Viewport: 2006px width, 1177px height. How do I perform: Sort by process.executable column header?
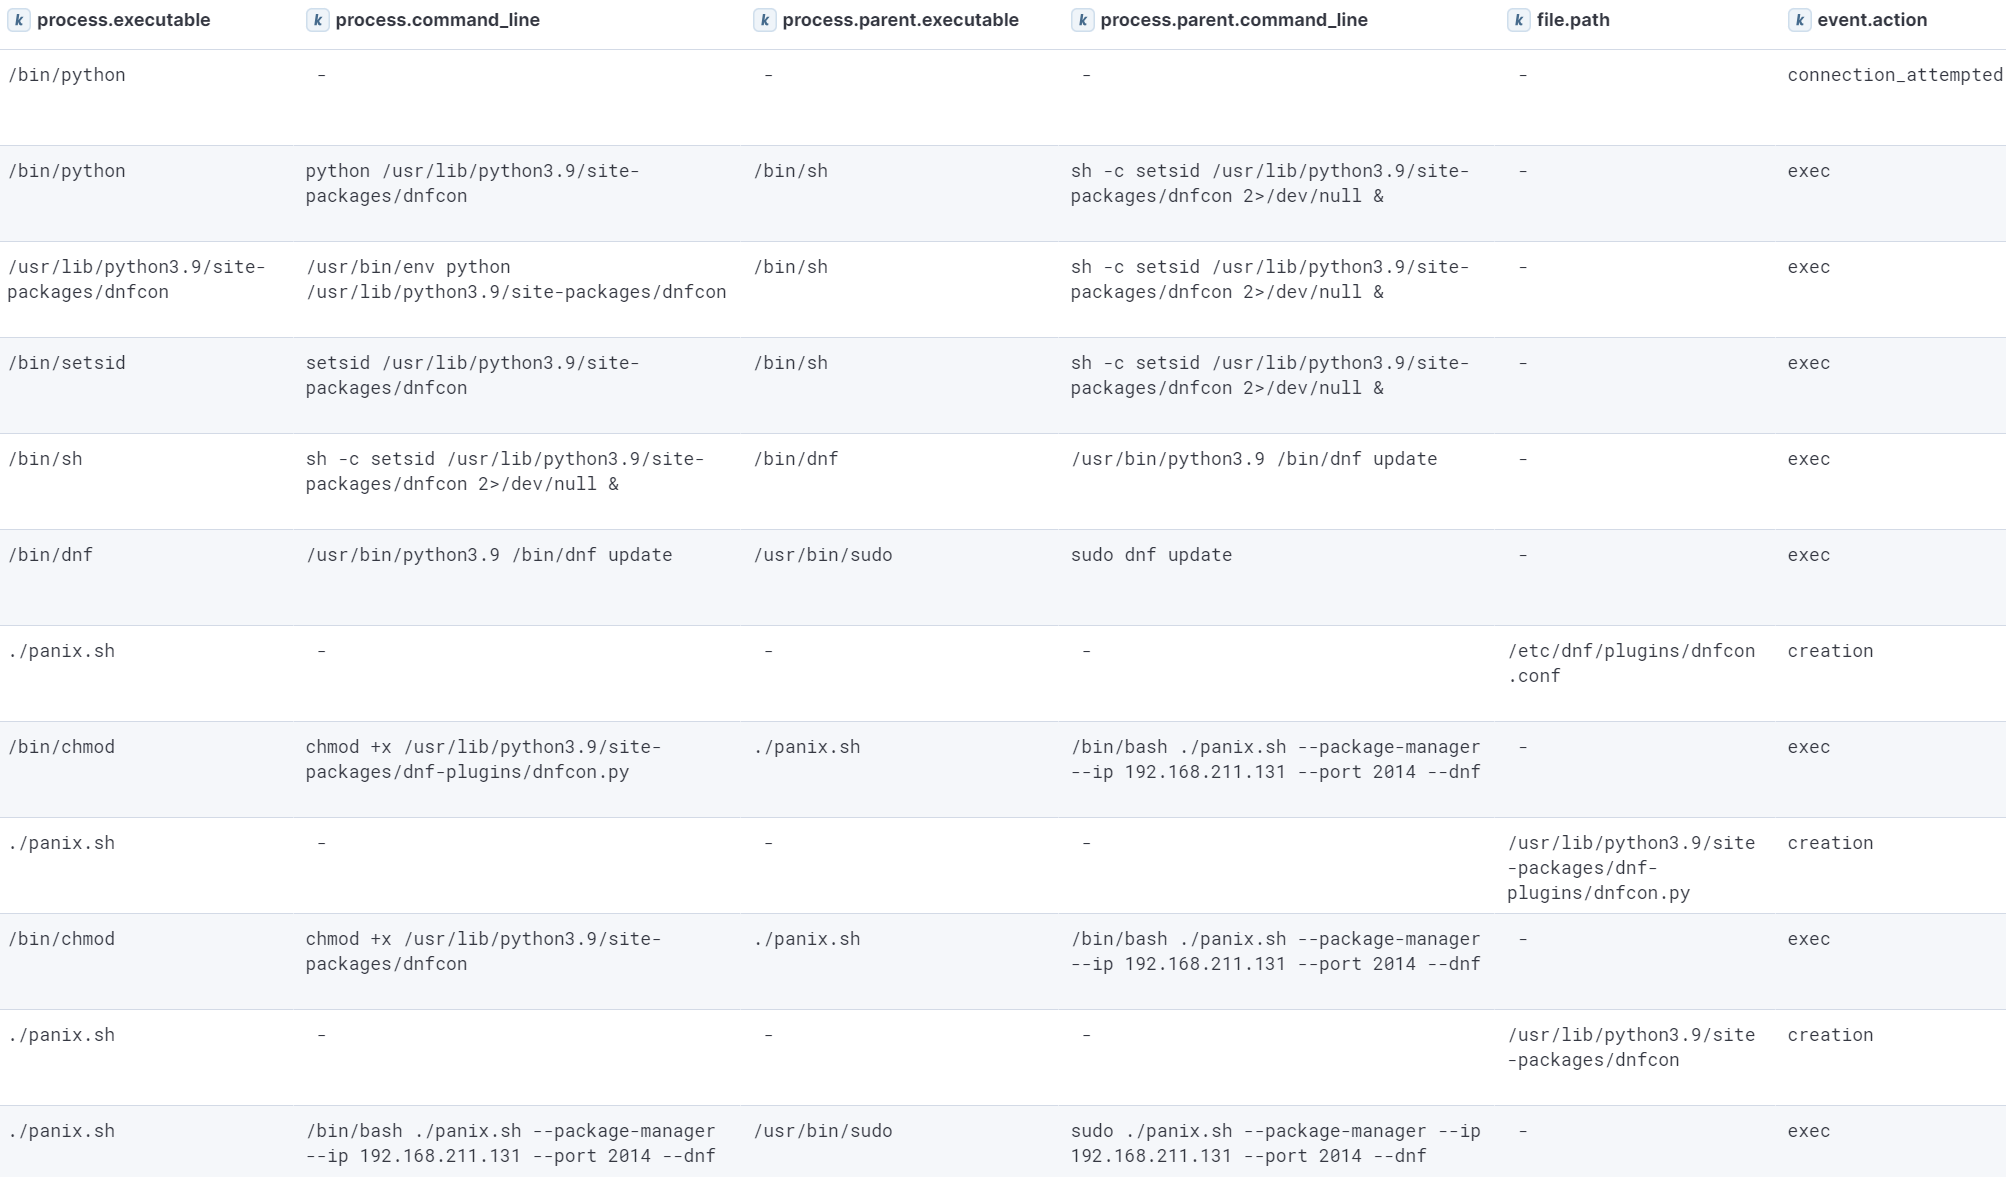click(x=123, y=20)
